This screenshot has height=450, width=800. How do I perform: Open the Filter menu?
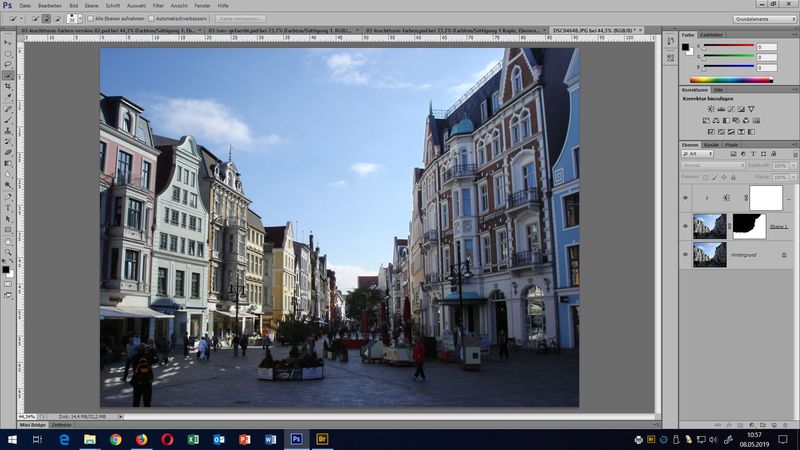click(x=157, y=6)
